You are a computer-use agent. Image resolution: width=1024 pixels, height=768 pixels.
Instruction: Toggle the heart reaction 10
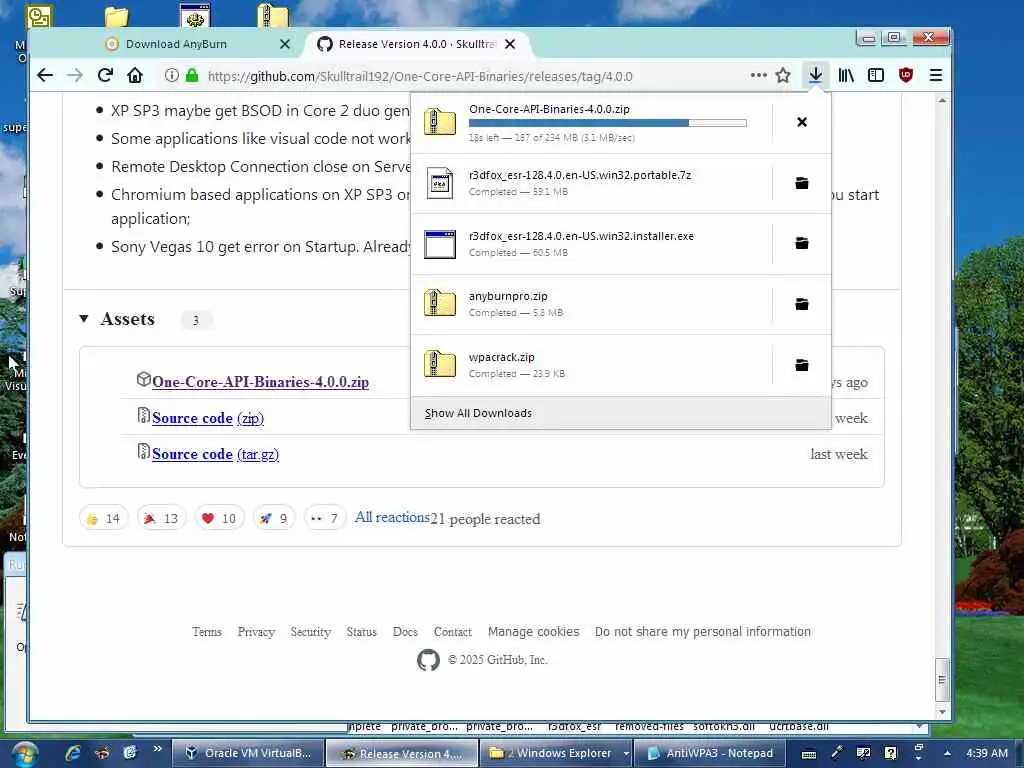coord(219,519)
